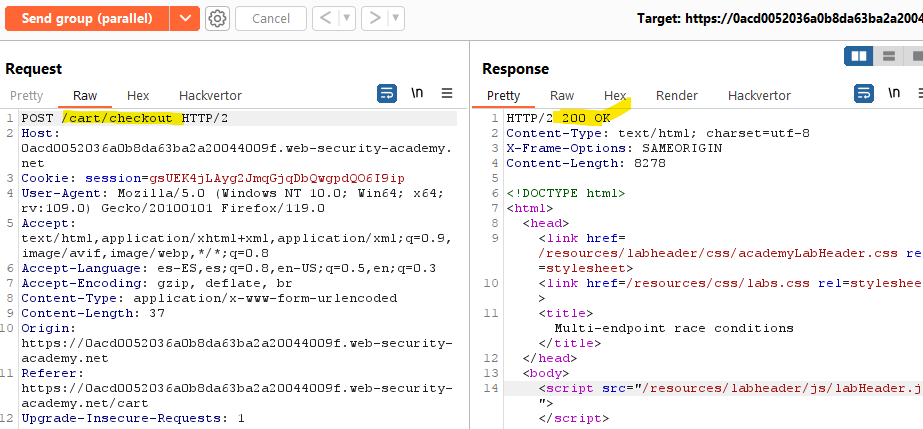Viewport: 923px width, 429px height.
Task: Go forward to next request arrow
Action: 375,18
